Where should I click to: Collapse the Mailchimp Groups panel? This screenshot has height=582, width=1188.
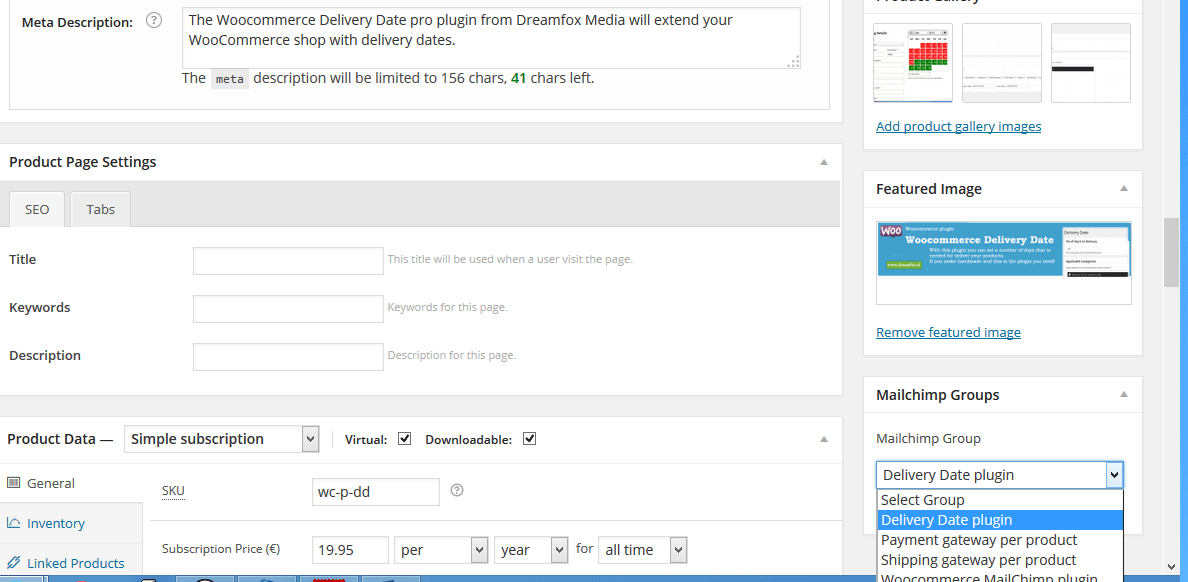pyautogui.click(x=1124, y=395)
